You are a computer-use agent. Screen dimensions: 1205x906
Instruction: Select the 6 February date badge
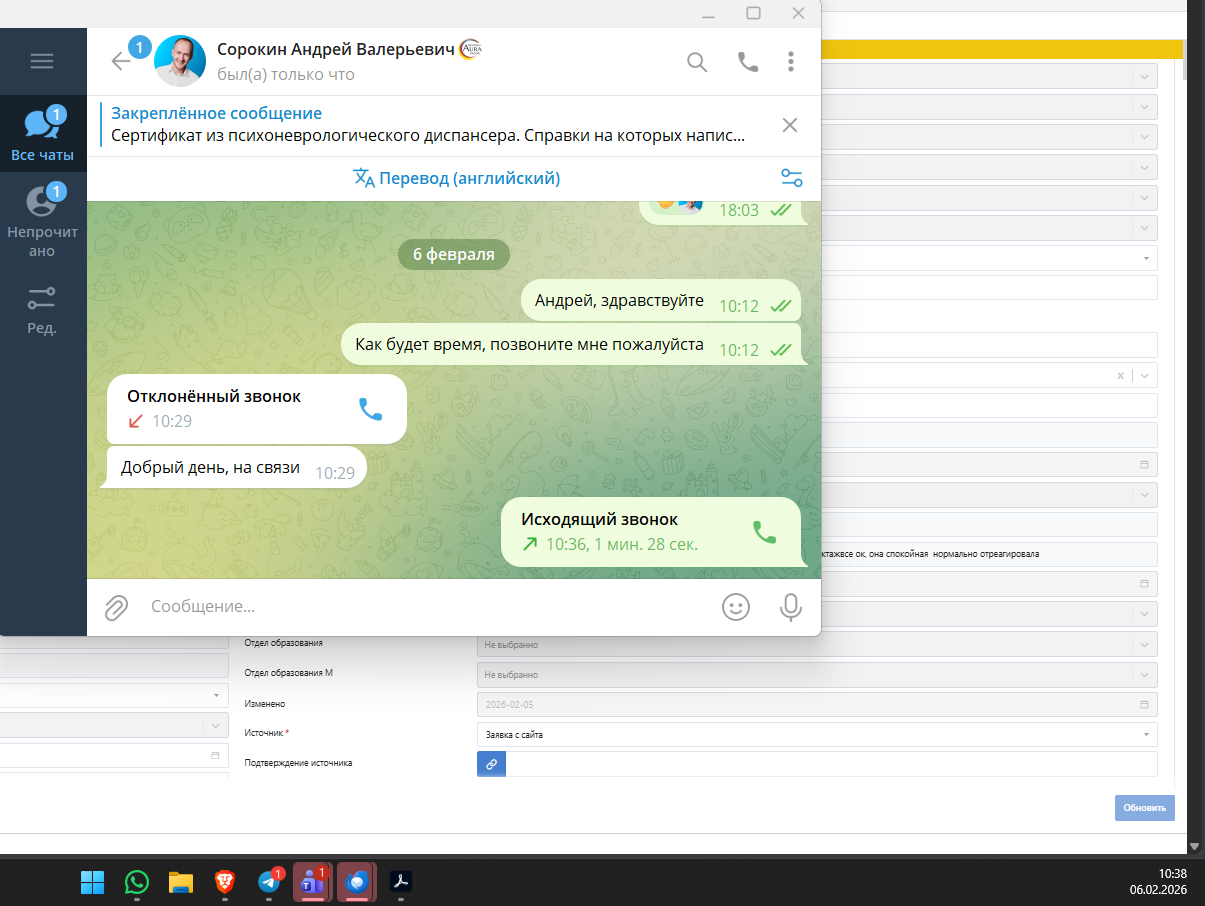[x=454, y=254]
